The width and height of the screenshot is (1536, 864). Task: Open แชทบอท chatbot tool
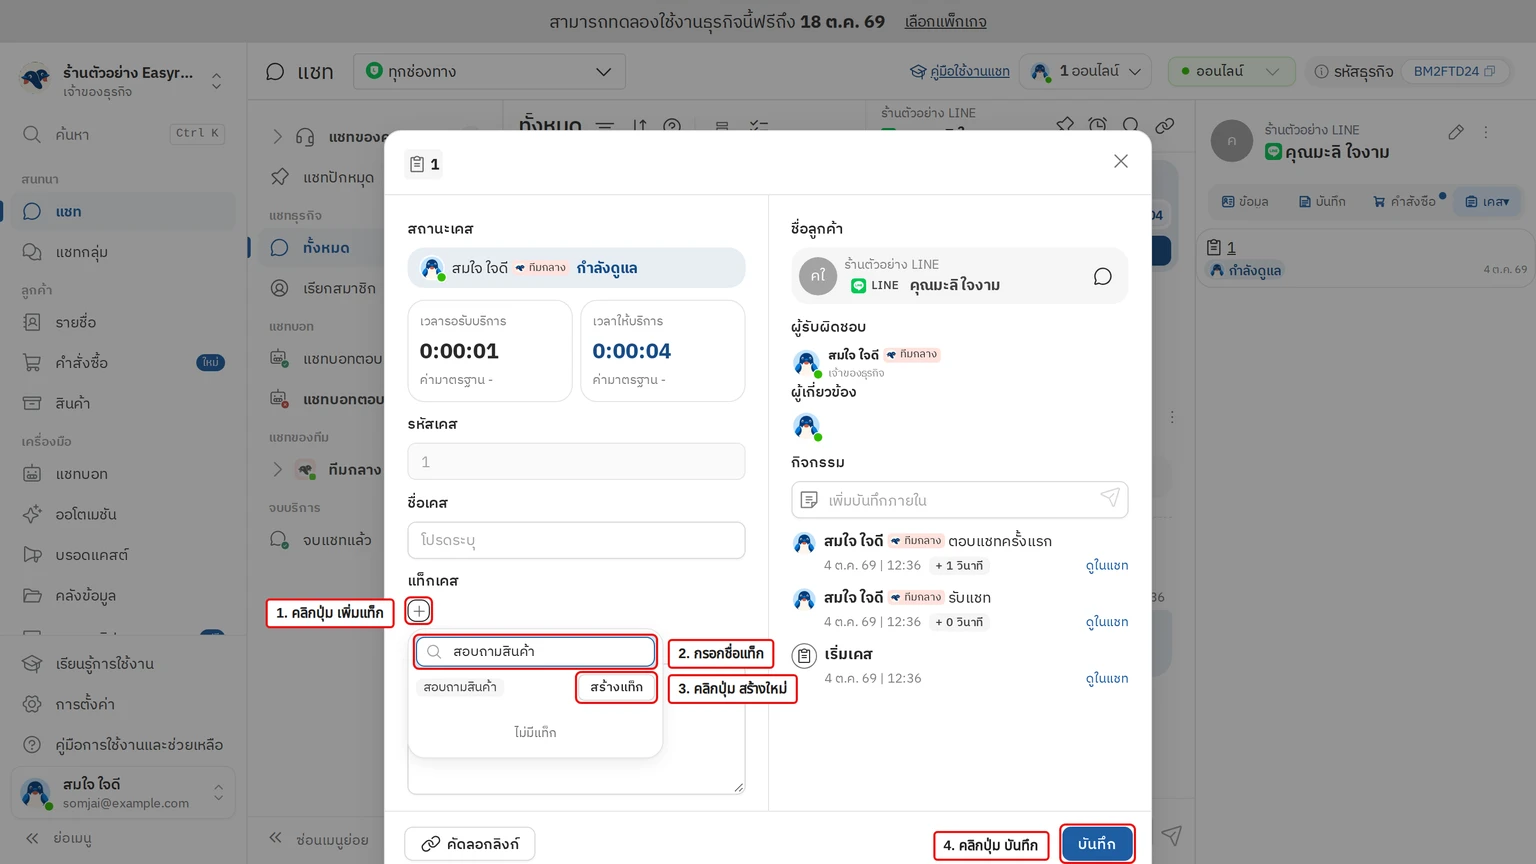click(123, 473)
